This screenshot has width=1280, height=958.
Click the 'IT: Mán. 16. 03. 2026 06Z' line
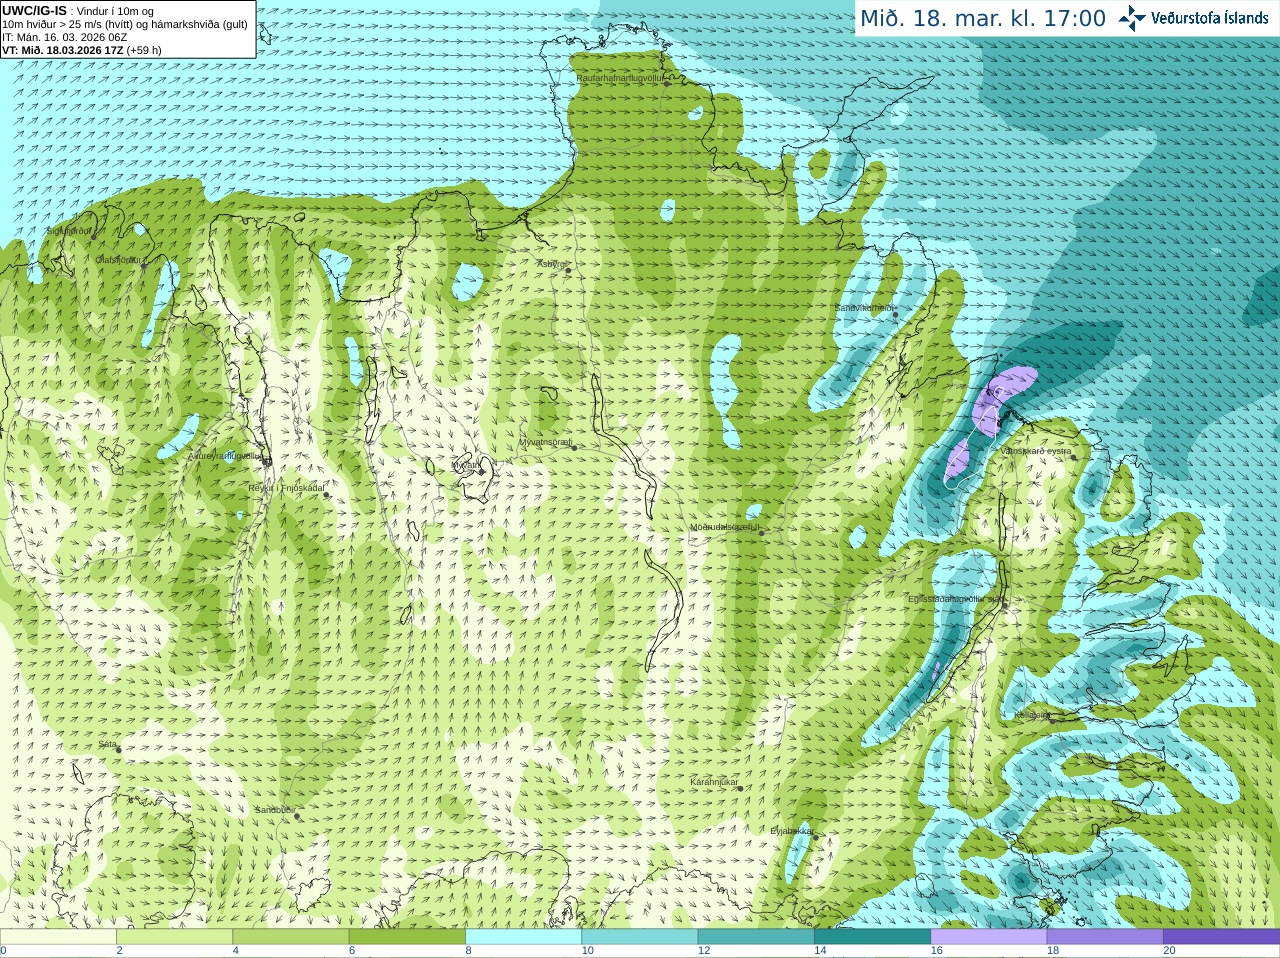click(x=65, y=37)
